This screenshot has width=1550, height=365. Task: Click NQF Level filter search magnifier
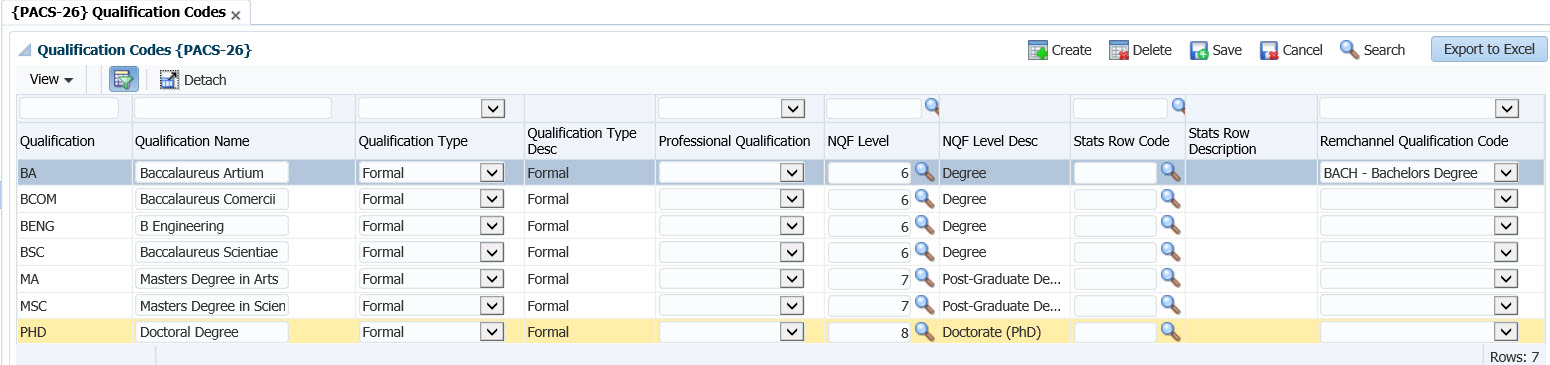click(x=932, y=105)
